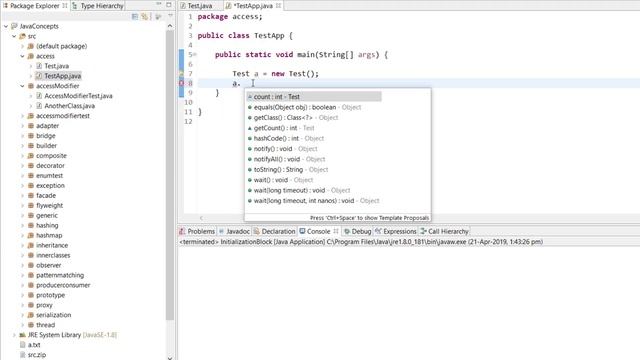Screen dimensions: 640x360
Task: Expand the adapter package node
Action: coord(23,126)
